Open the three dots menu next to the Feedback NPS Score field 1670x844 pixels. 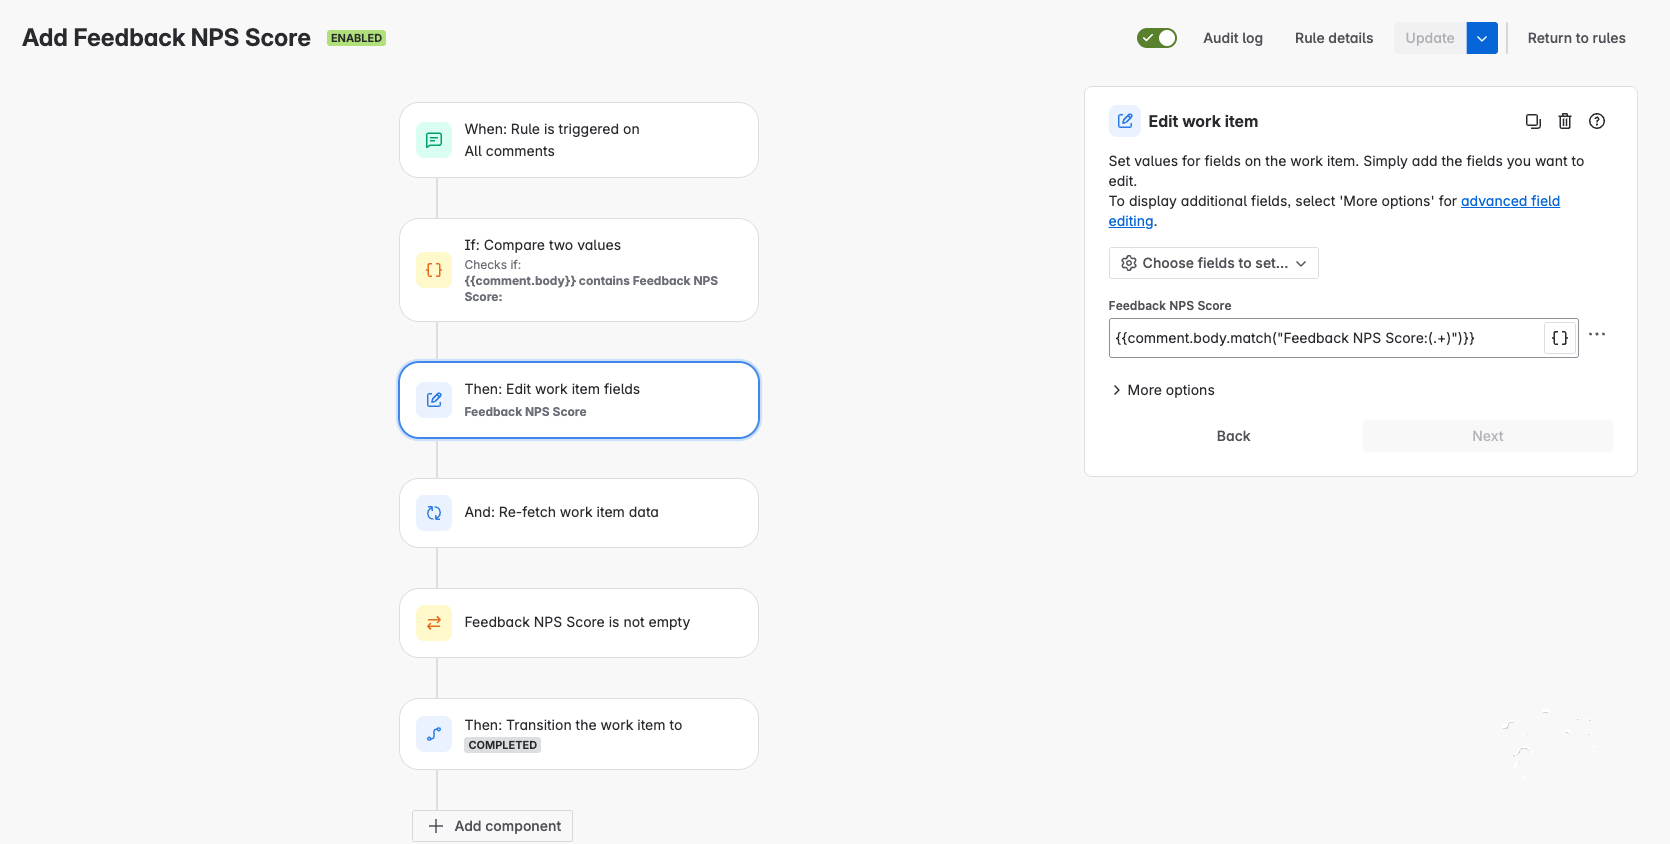[x=1597, y=334]
